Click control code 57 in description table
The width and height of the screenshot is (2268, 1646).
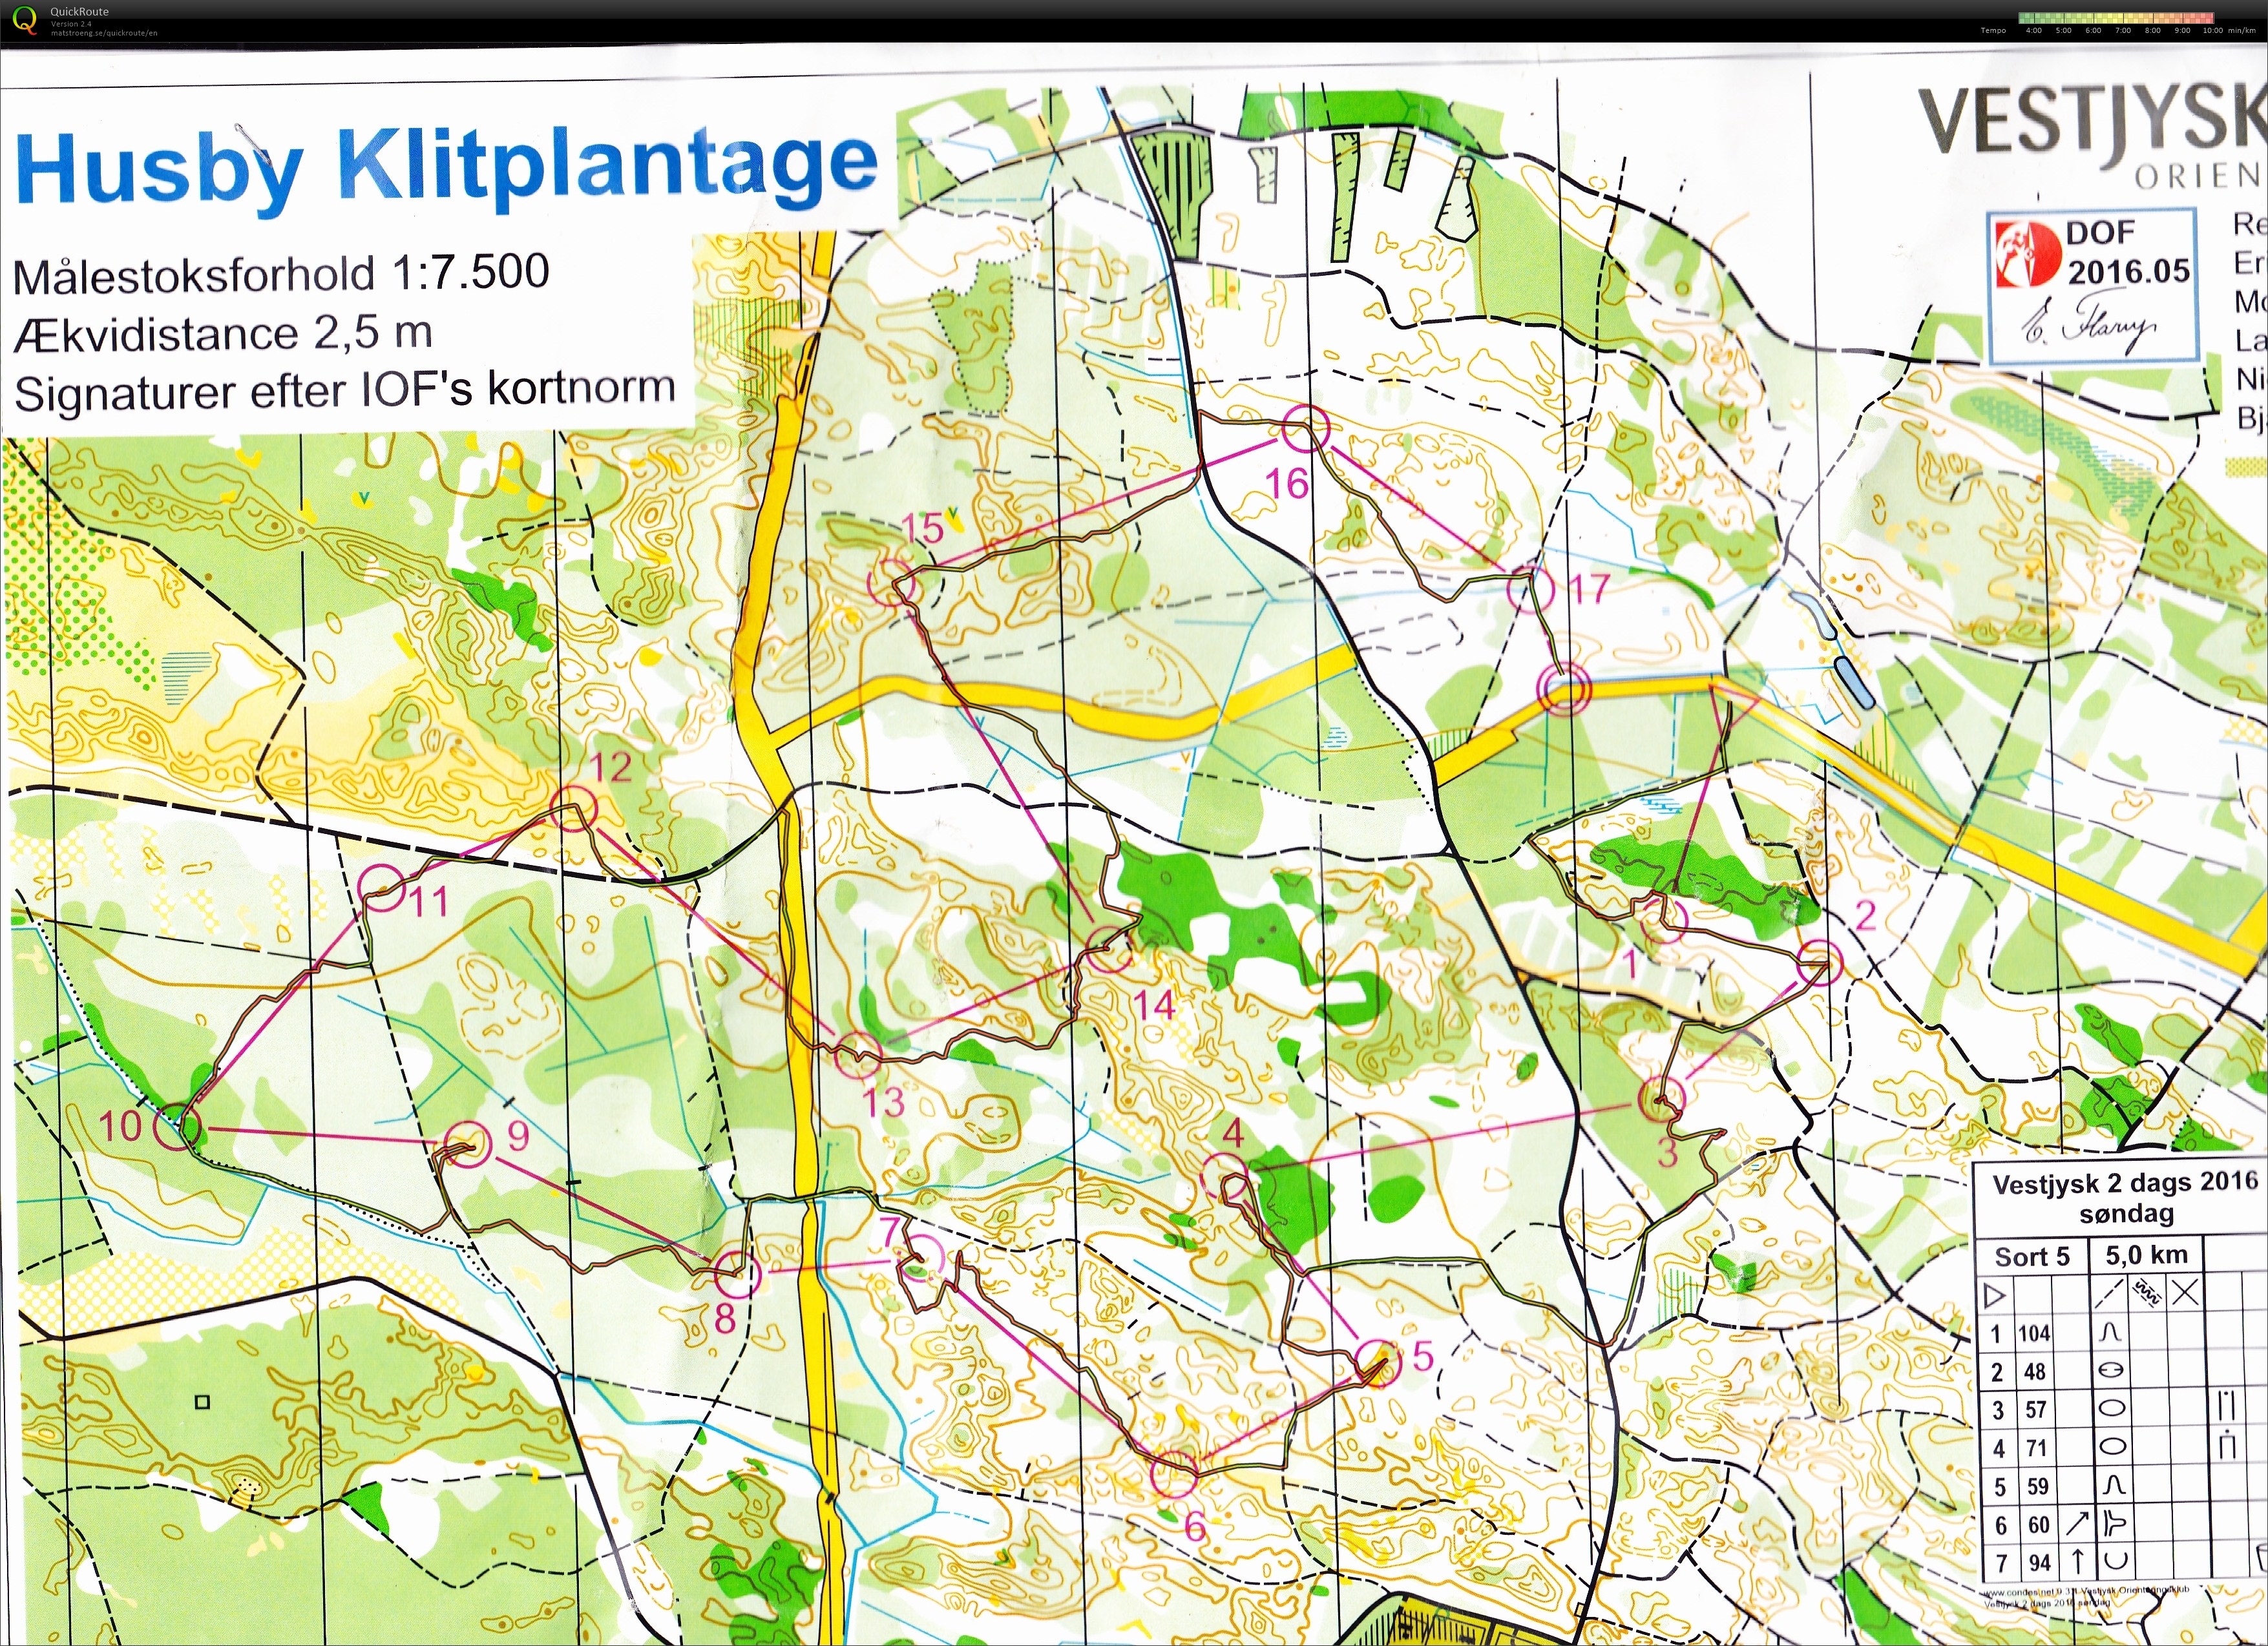(2035, 1410)
